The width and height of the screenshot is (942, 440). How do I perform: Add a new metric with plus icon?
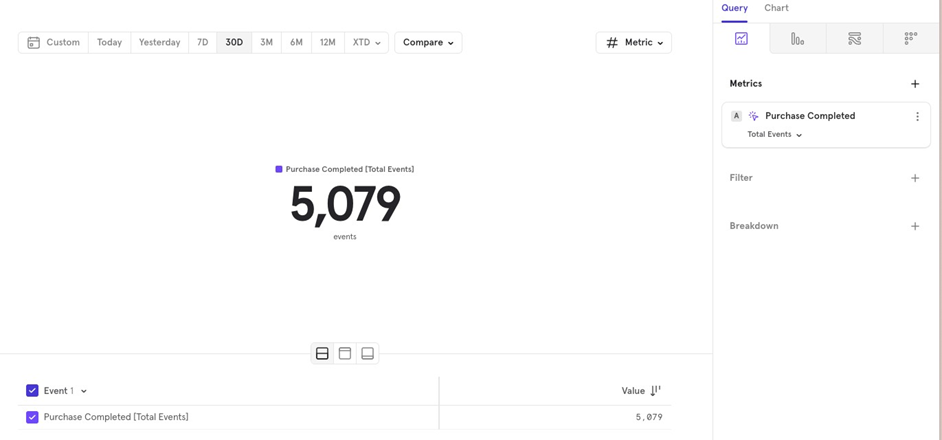[915, 84]
